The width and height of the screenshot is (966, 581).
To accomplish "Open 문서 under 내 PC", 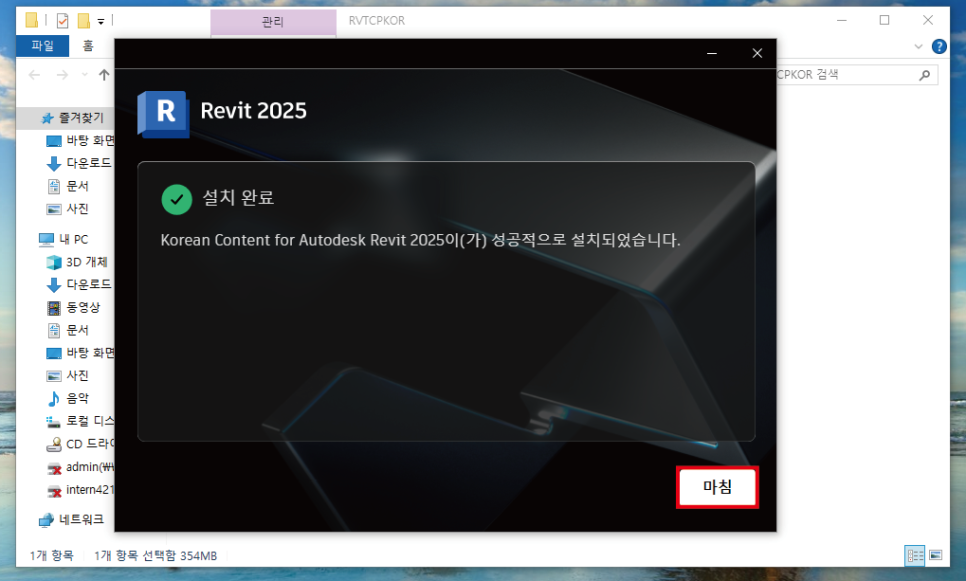I will [68, 330].
